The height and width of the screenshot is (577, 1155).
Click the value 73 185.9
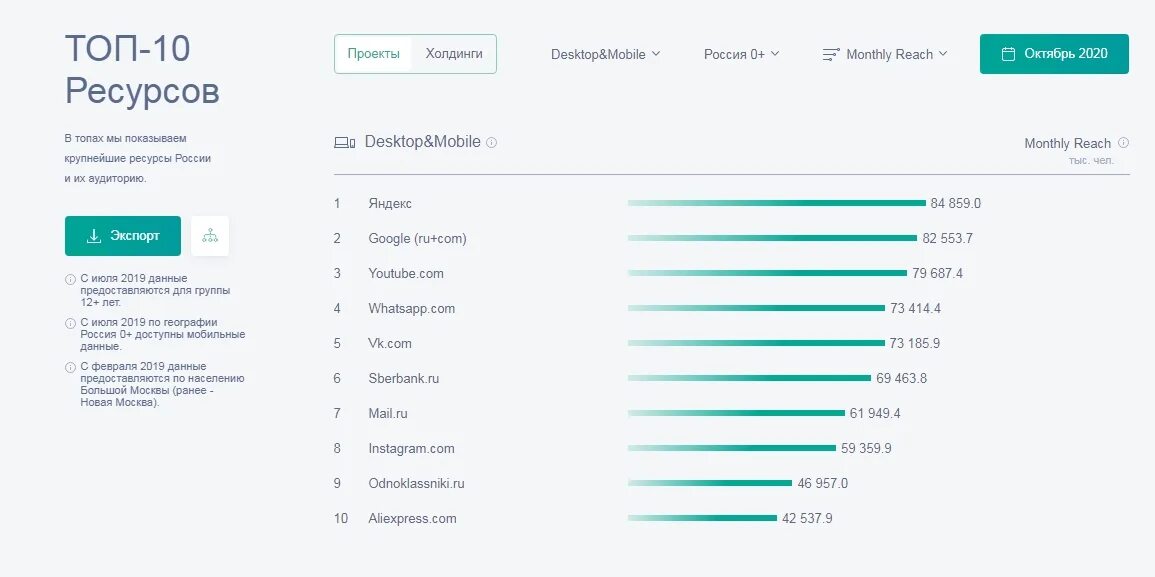click(915, 343)
